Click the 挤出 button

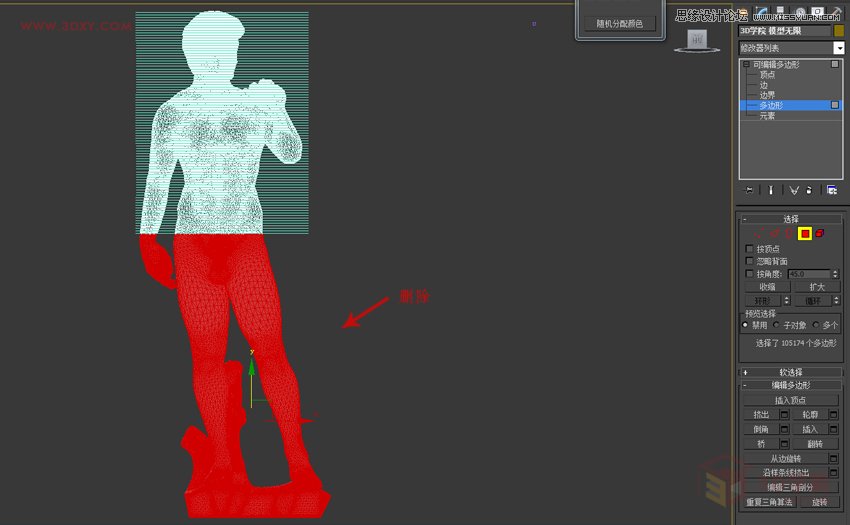point(761,414)
